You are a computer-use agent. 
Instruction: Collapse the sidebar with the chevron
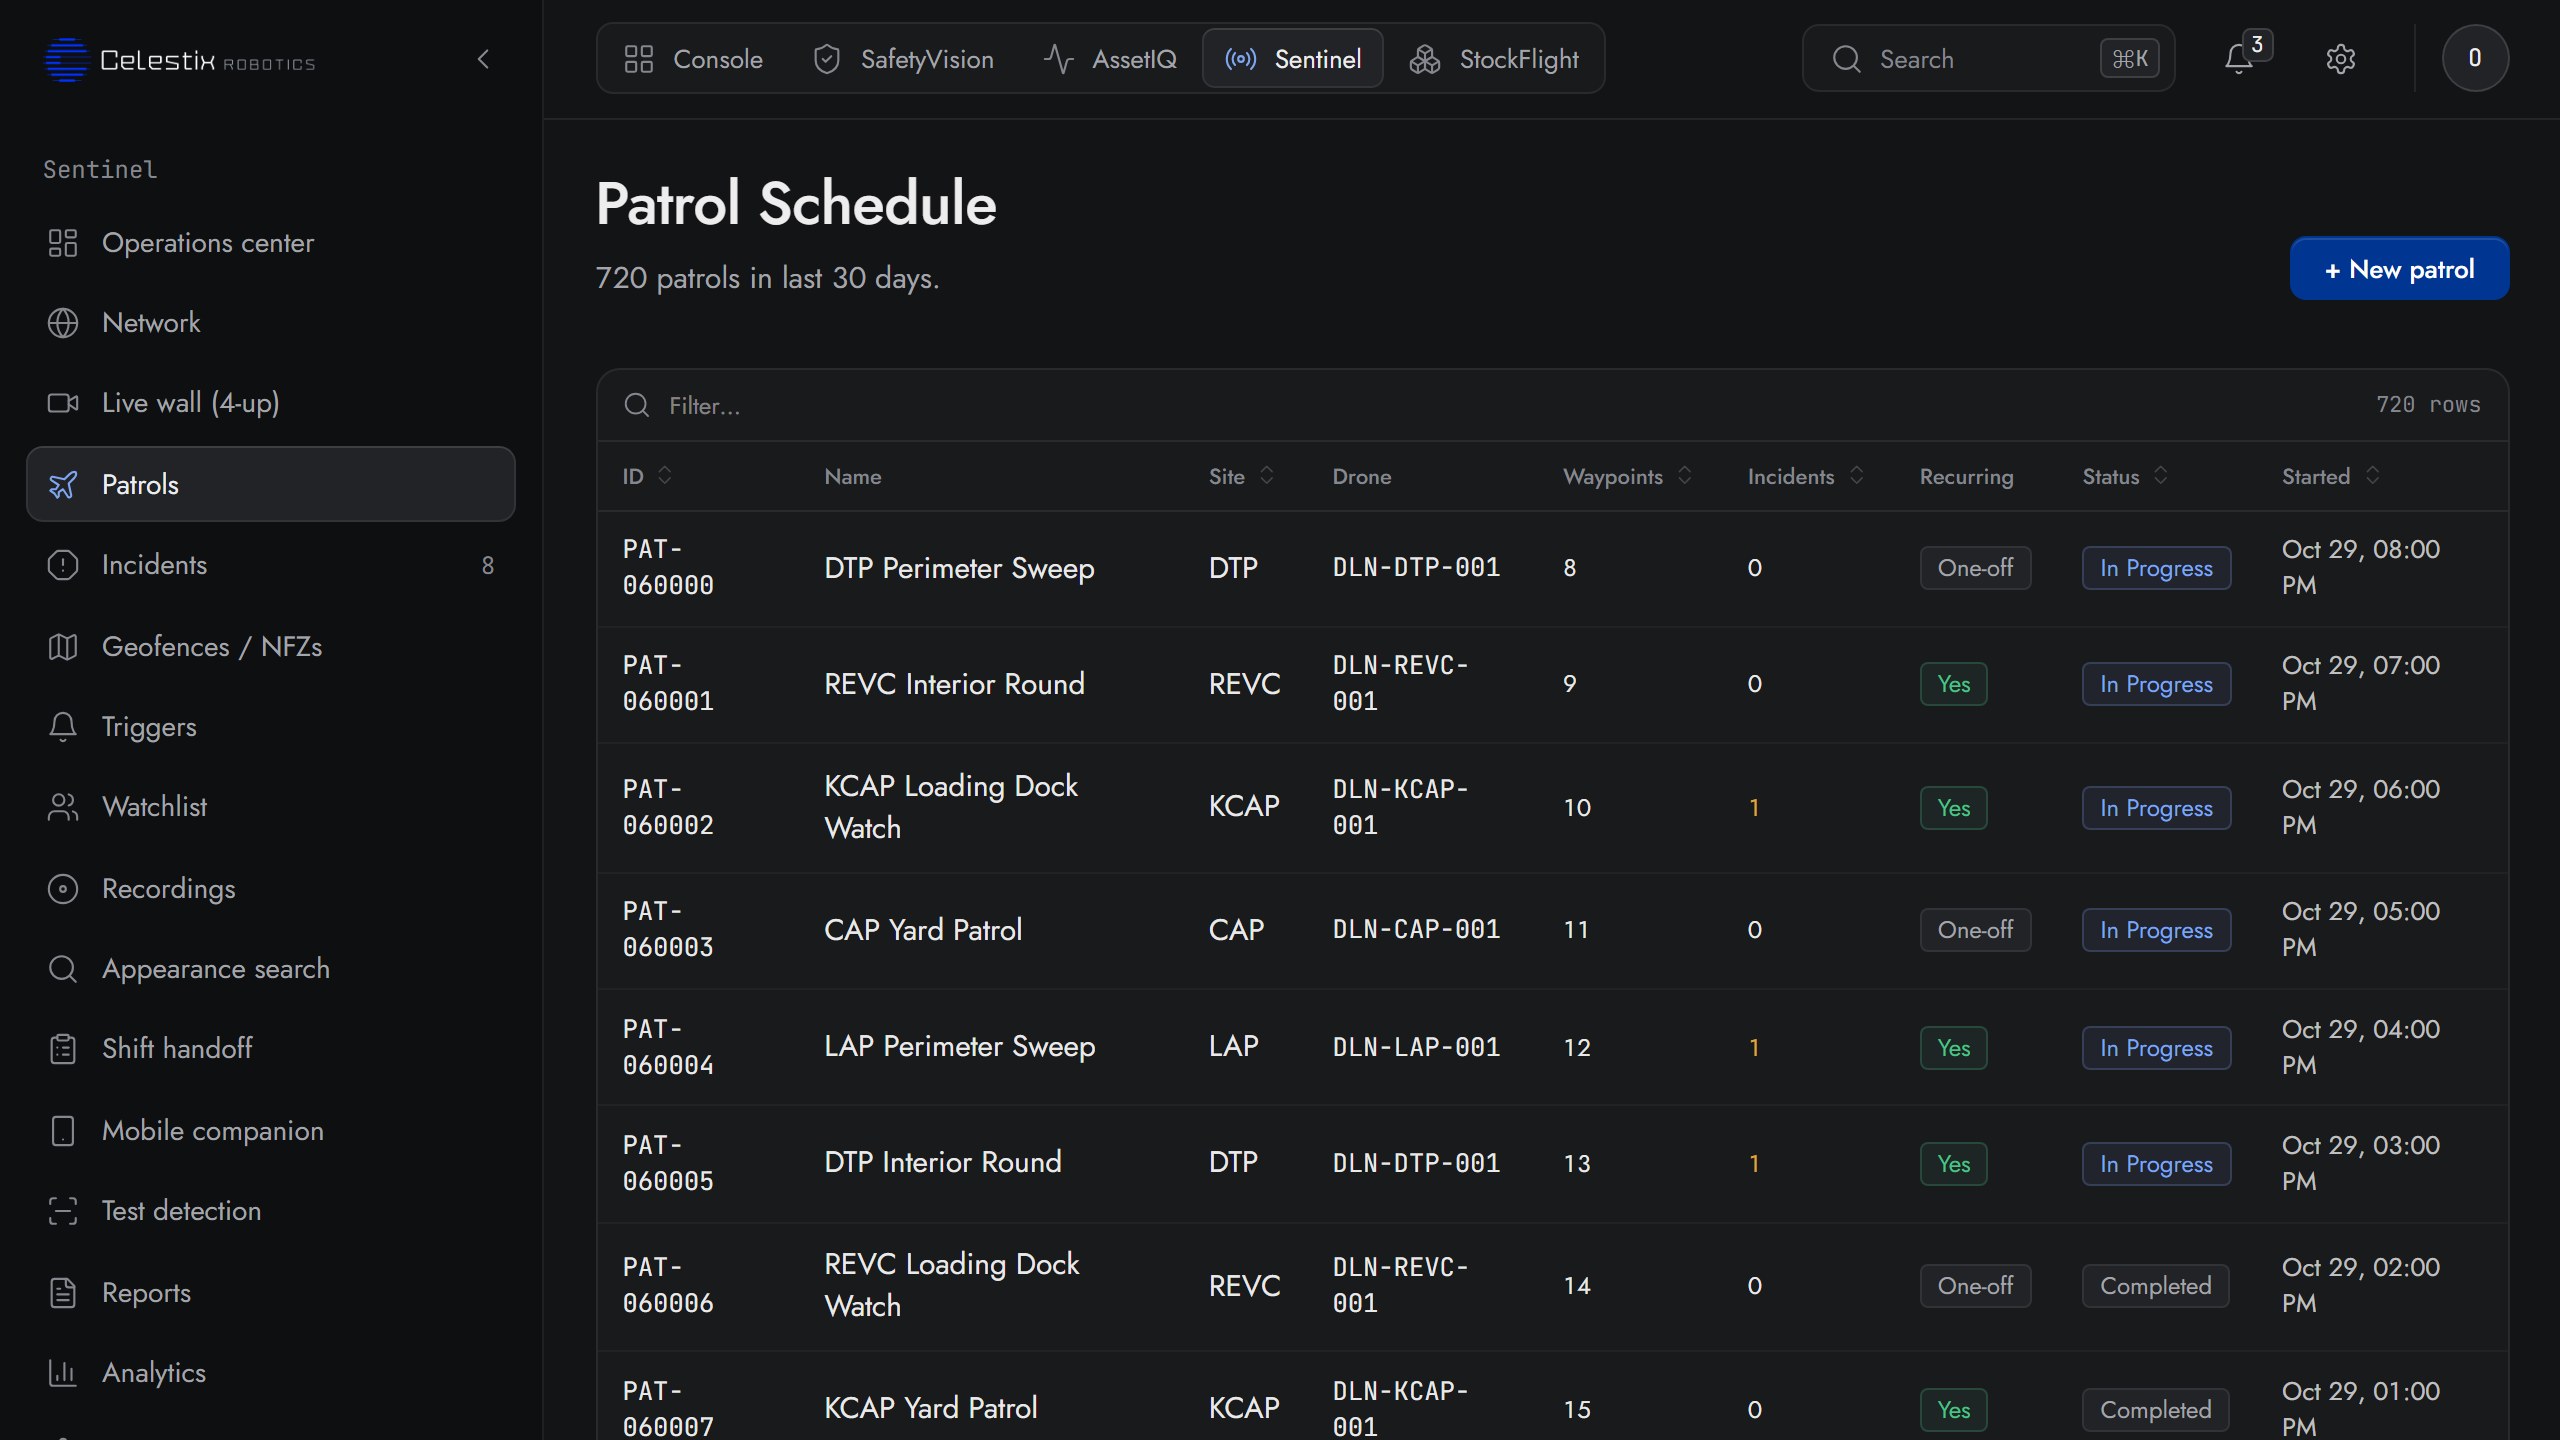484,60
